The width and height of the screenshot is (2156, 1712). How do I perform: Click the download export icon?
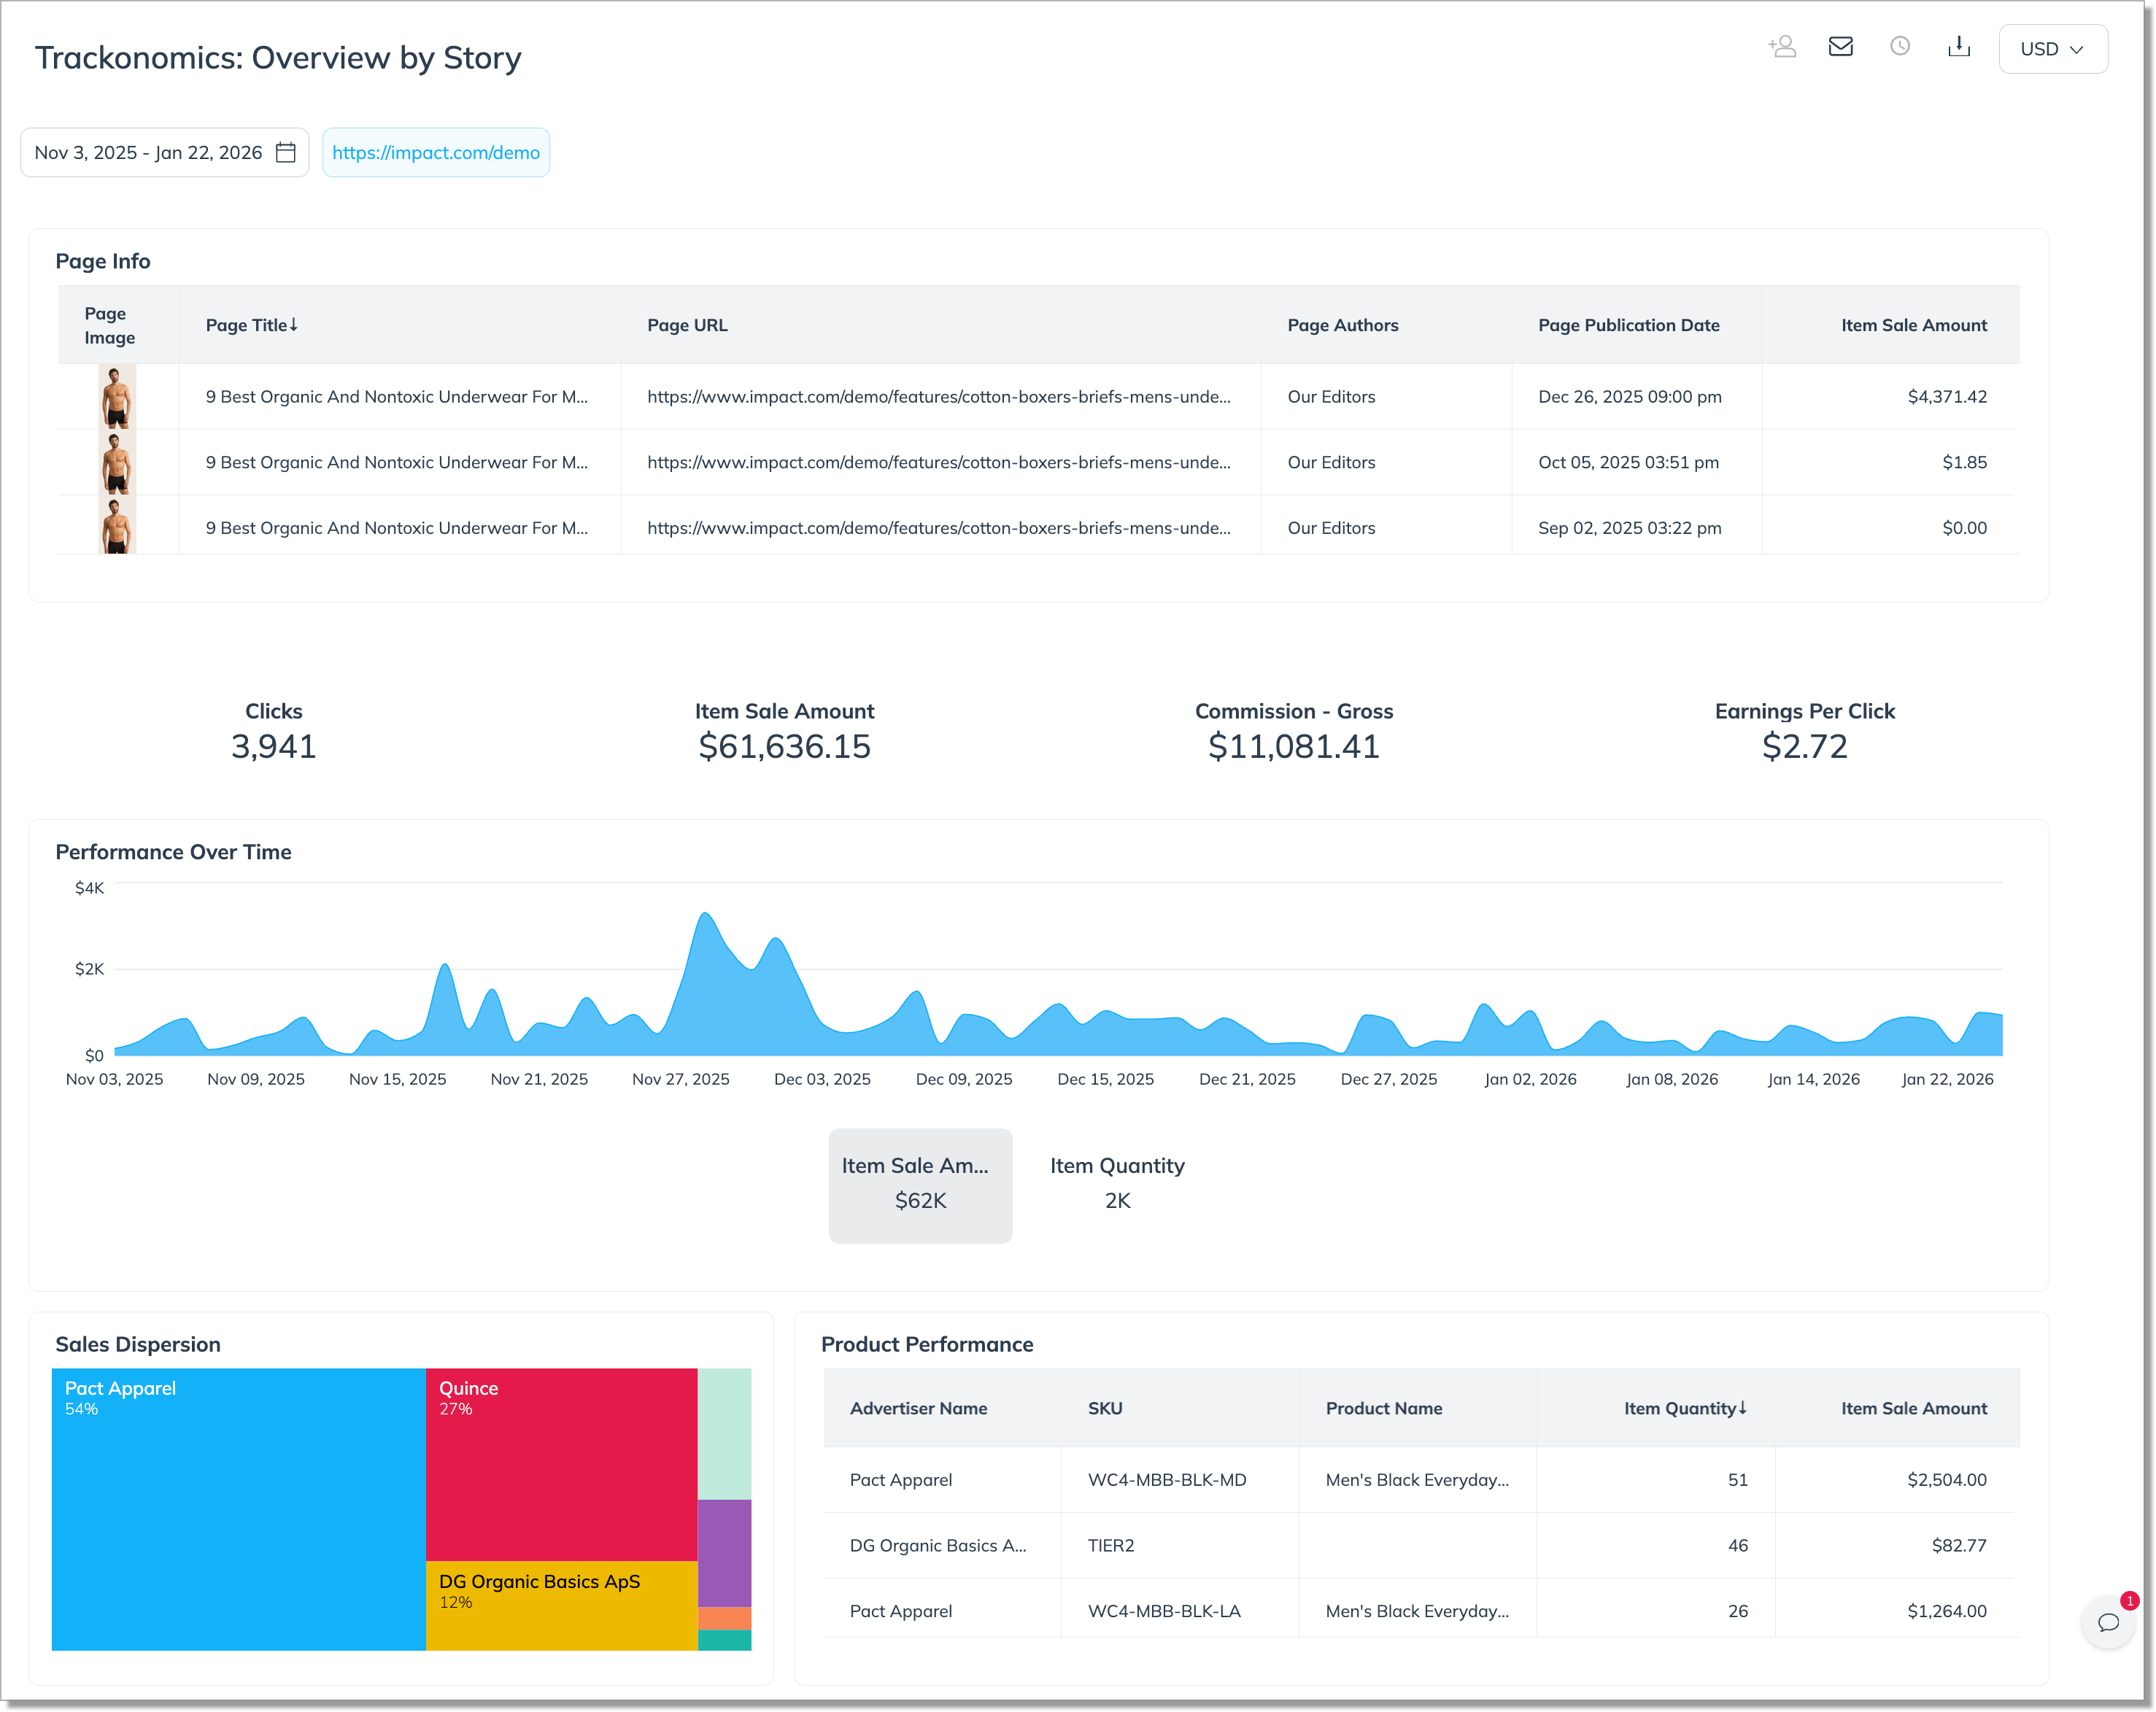[1958, 47]
